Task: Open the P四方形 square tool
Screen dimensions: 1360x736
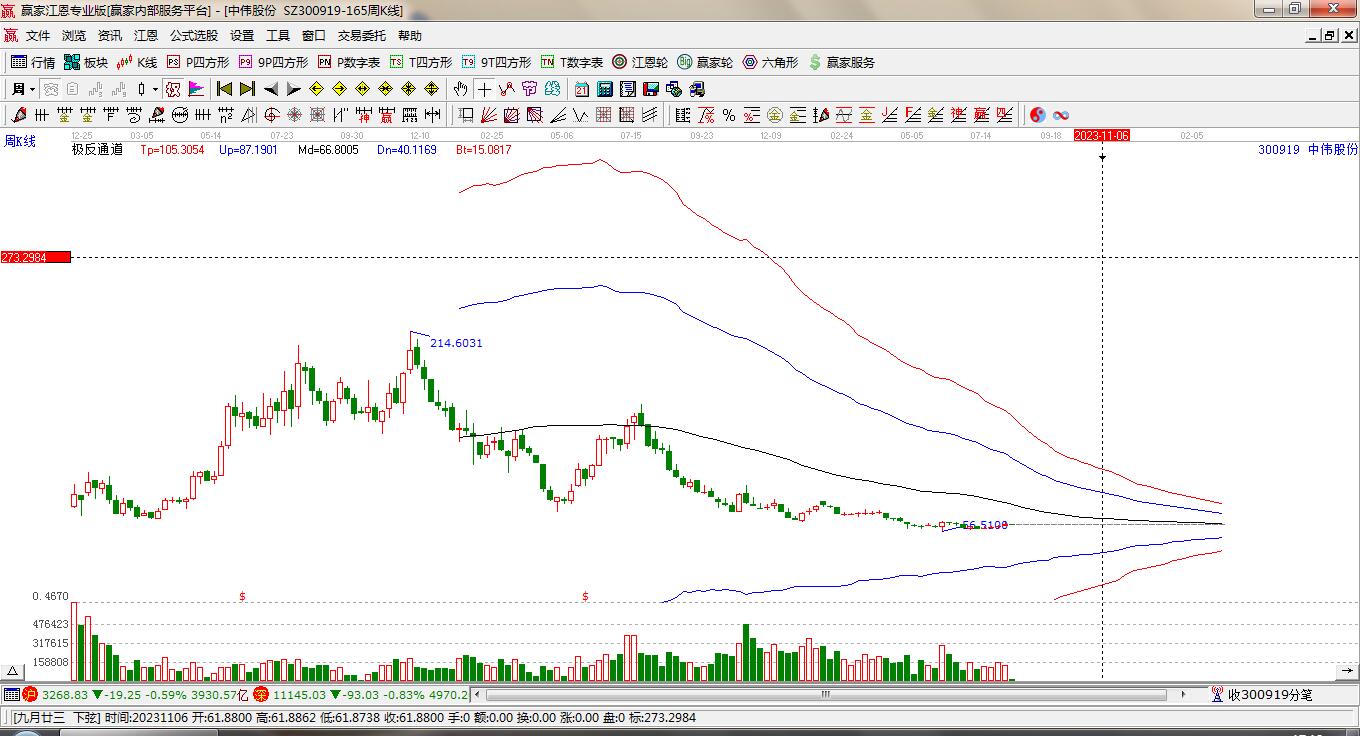Action: (x=198, y=62)
